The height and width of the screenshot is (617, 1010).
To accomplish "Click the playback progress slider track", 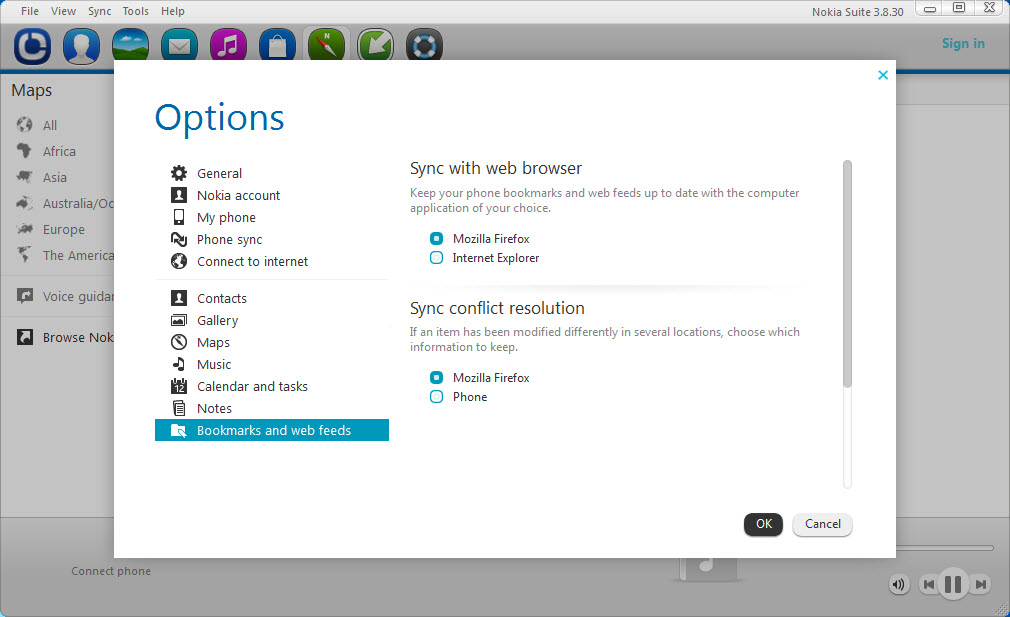I will [944, 548].
